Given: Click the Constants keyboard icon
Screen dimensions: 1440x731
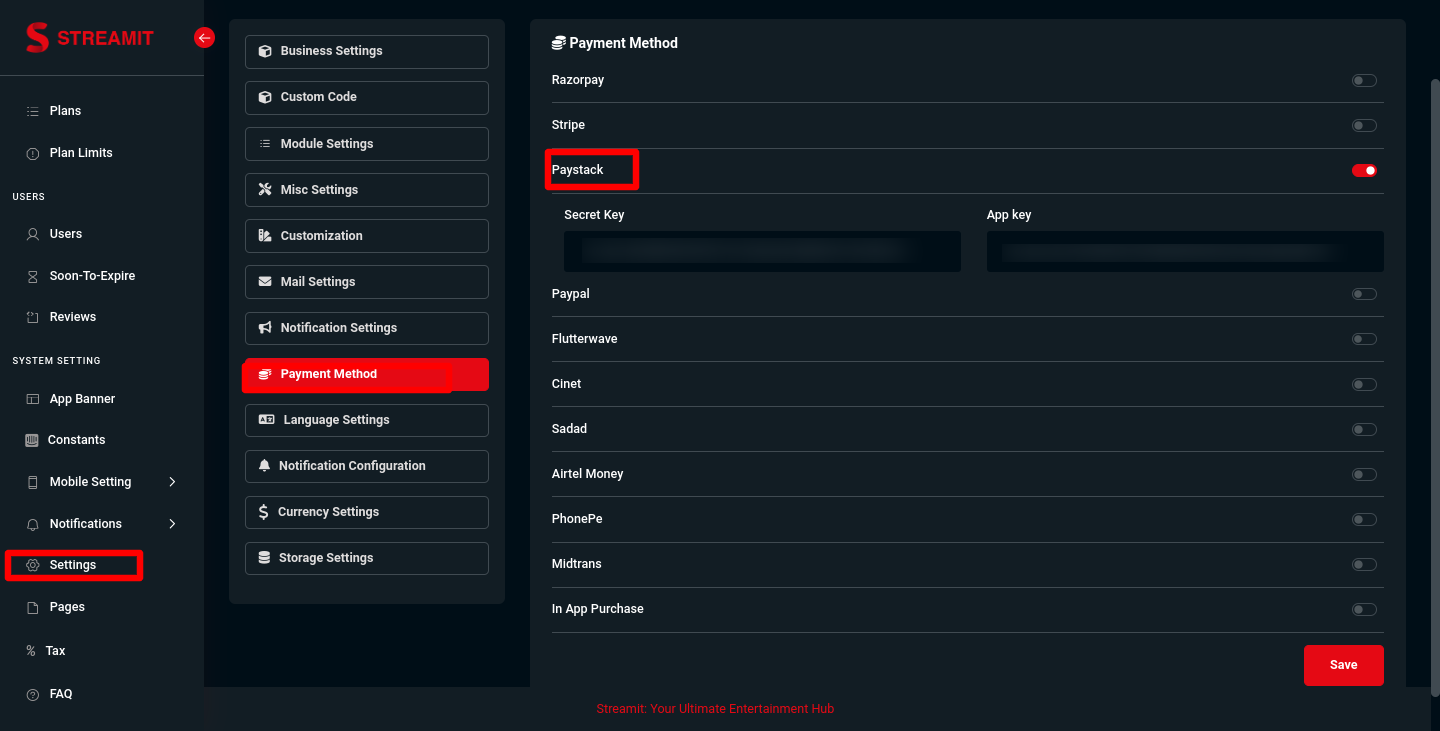Looking at the screenshot, I should coord(31,440).
